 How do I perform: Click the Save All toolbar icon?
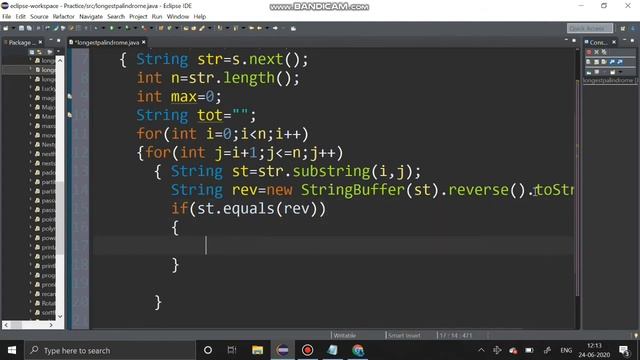click(29, 28)
